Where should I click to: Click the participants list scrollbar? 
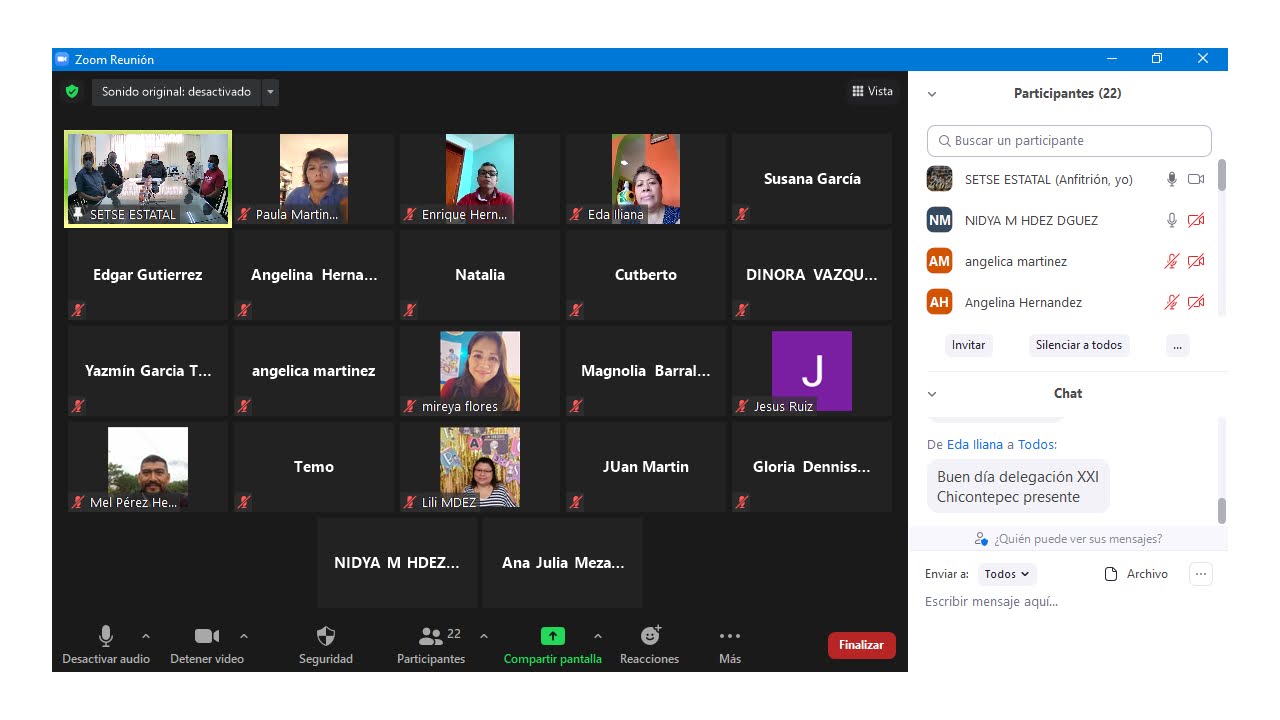pos(1221,177)
